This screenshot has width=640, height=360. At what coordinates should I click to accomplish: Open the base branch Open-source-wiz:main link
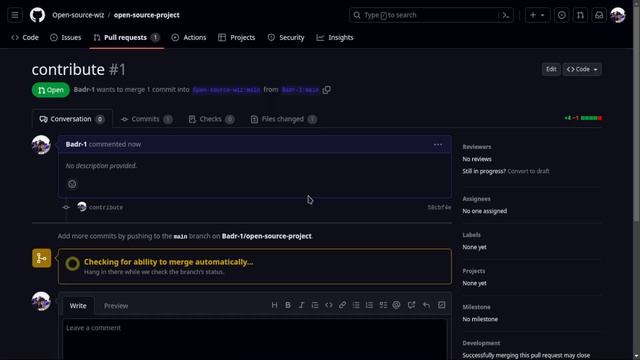[227, 90]
